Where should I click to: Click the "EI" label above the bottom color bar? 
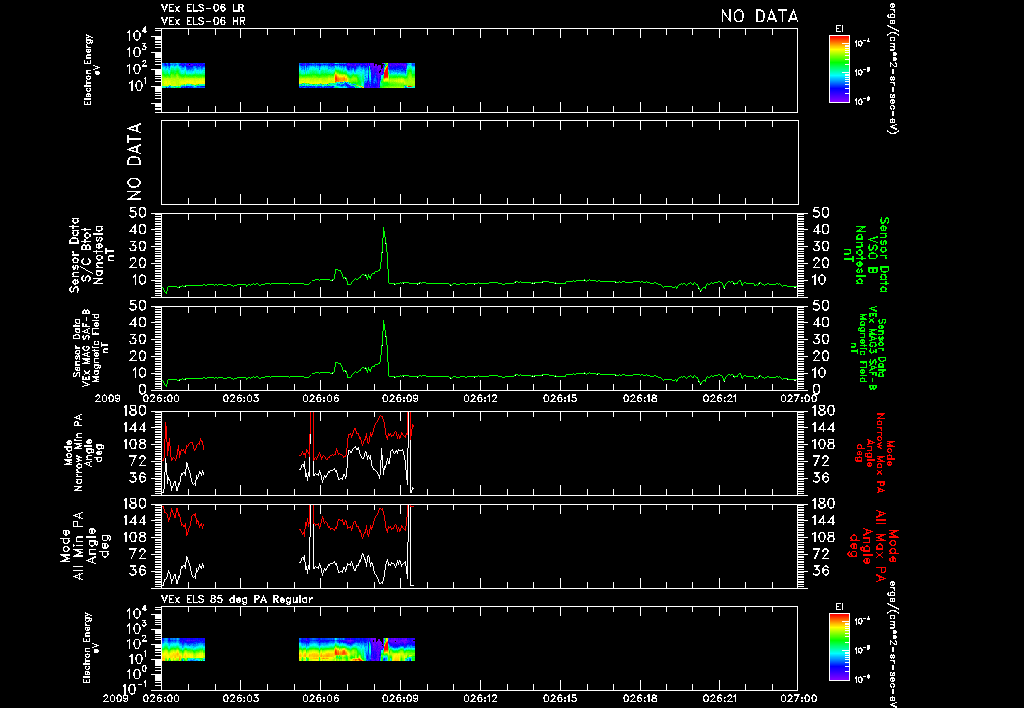839,607
